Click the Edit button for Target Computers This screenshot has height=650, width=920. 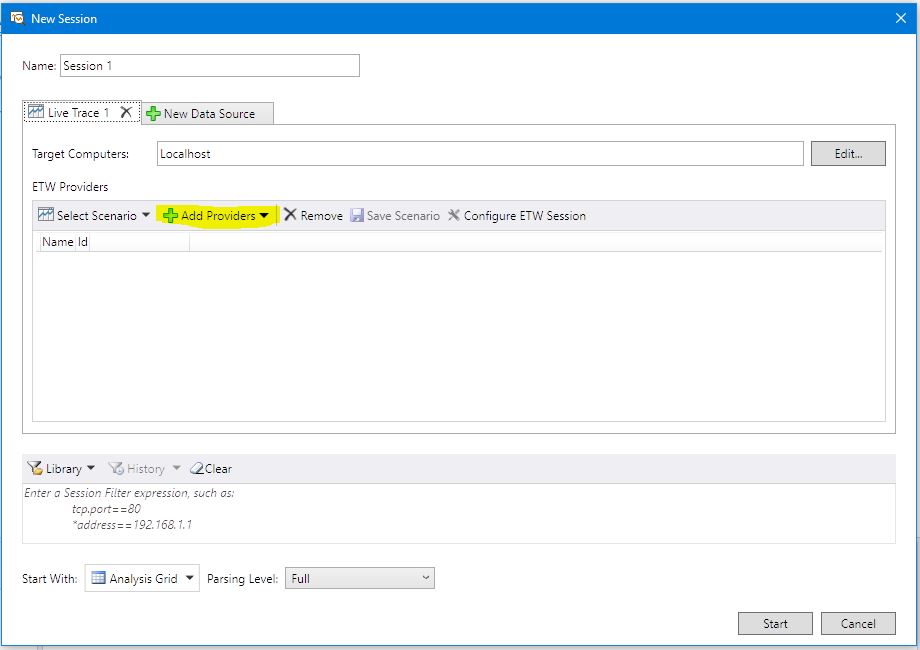(x=847, y=154)
